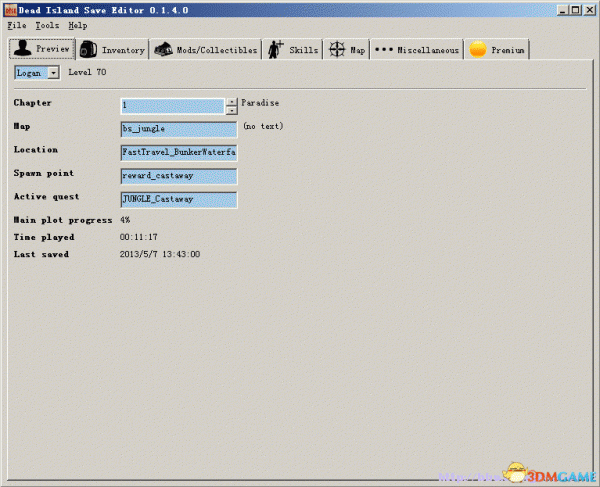Click the Skills figure icon
The image size is (600, 487).
coord(276,49)
